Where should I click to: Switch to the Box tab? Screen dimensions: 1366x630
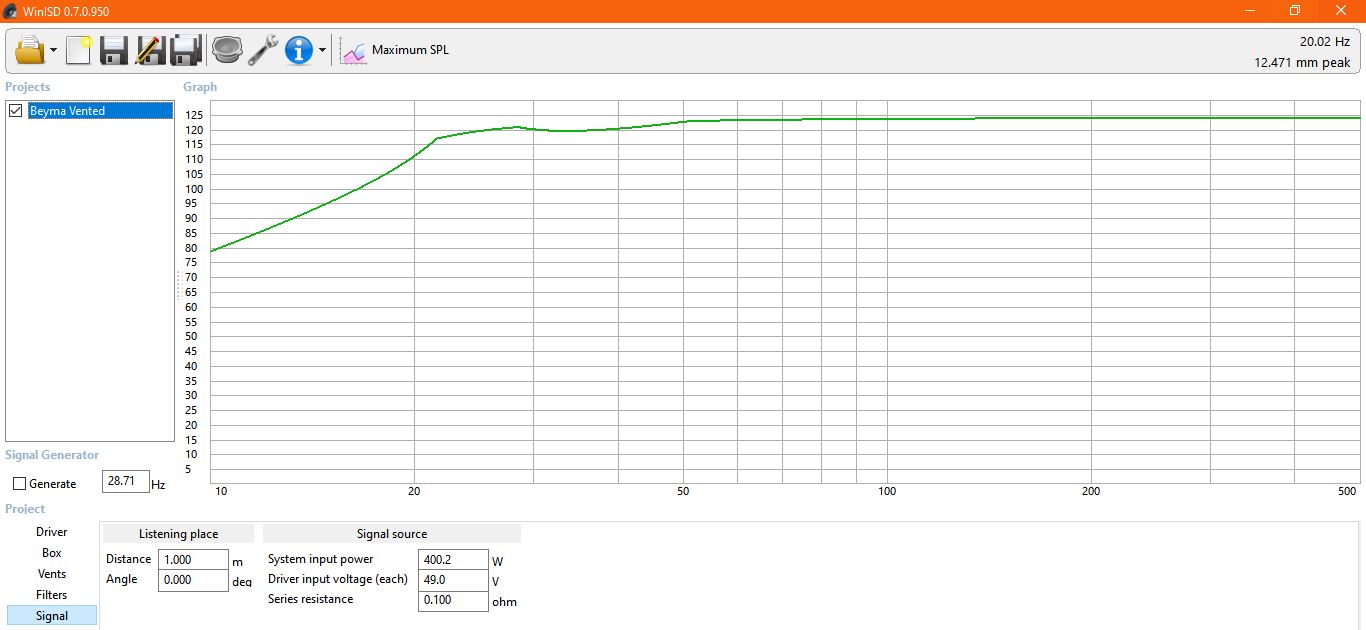52,553
